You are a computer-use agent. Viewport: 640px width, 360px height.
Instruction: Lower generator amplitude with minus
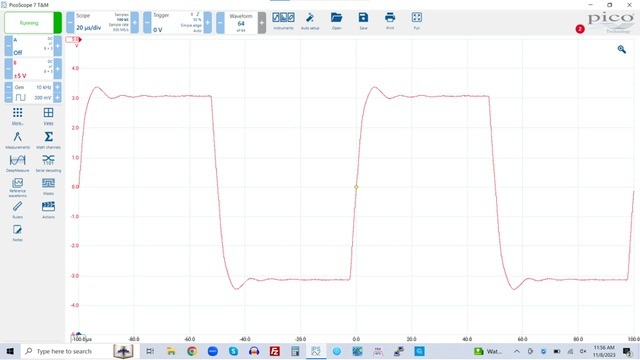point(8,98)
